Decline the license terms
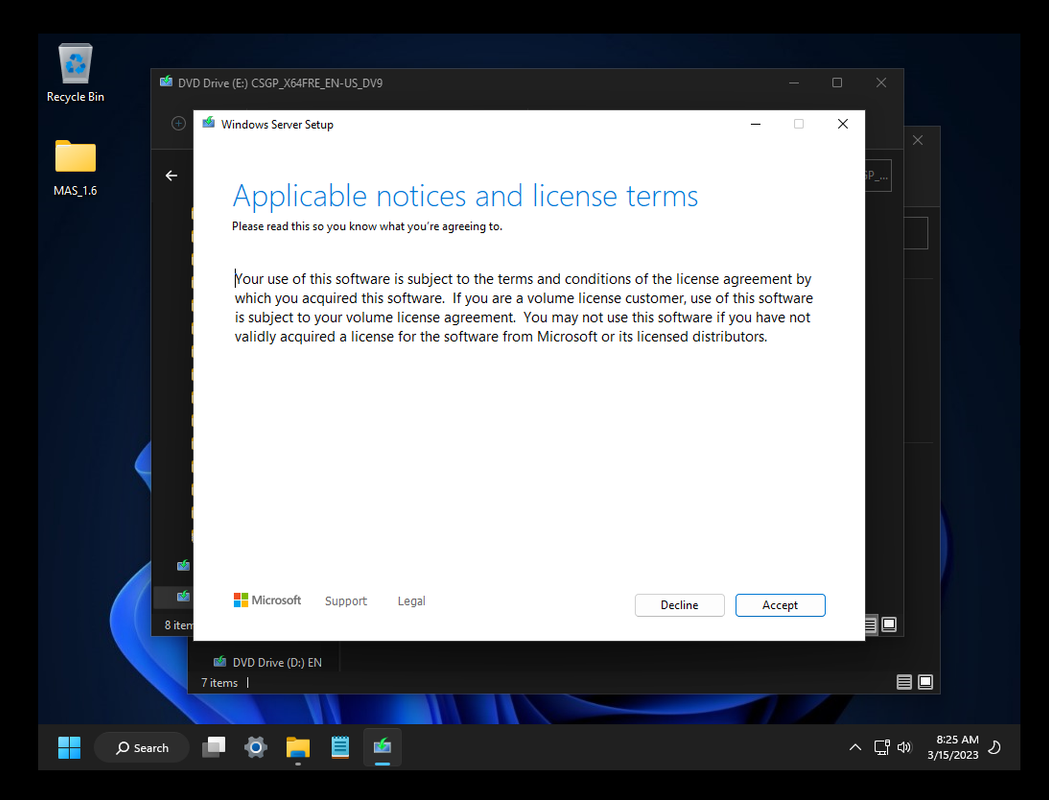Screen dimensions: 1049x800 [x=679, y=605]
